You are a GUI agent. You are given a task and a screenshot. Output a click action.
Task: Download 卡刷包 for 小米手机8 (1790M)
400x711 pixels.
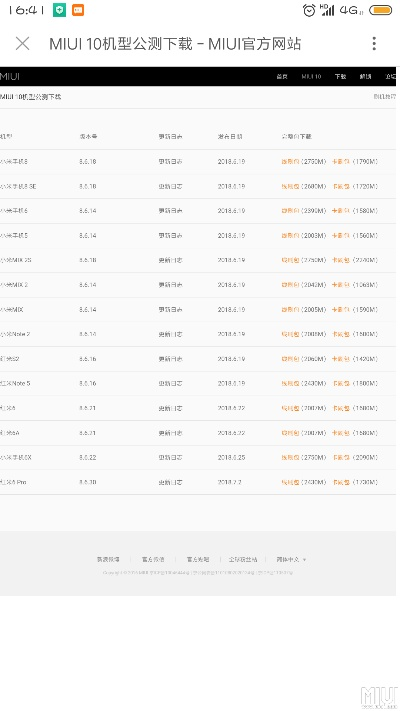click(341, 161)
